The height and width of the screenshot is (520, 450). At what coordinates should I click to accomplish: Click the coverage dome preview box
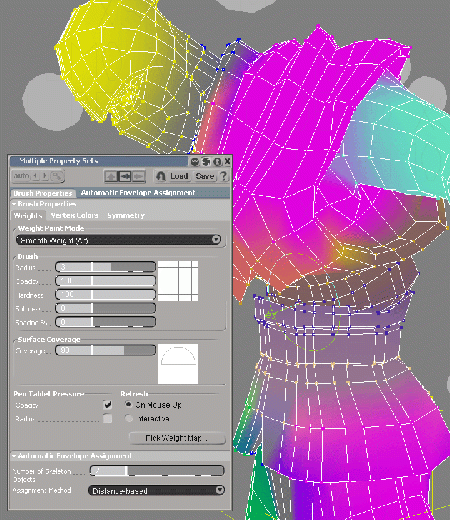tap(178, 364)
